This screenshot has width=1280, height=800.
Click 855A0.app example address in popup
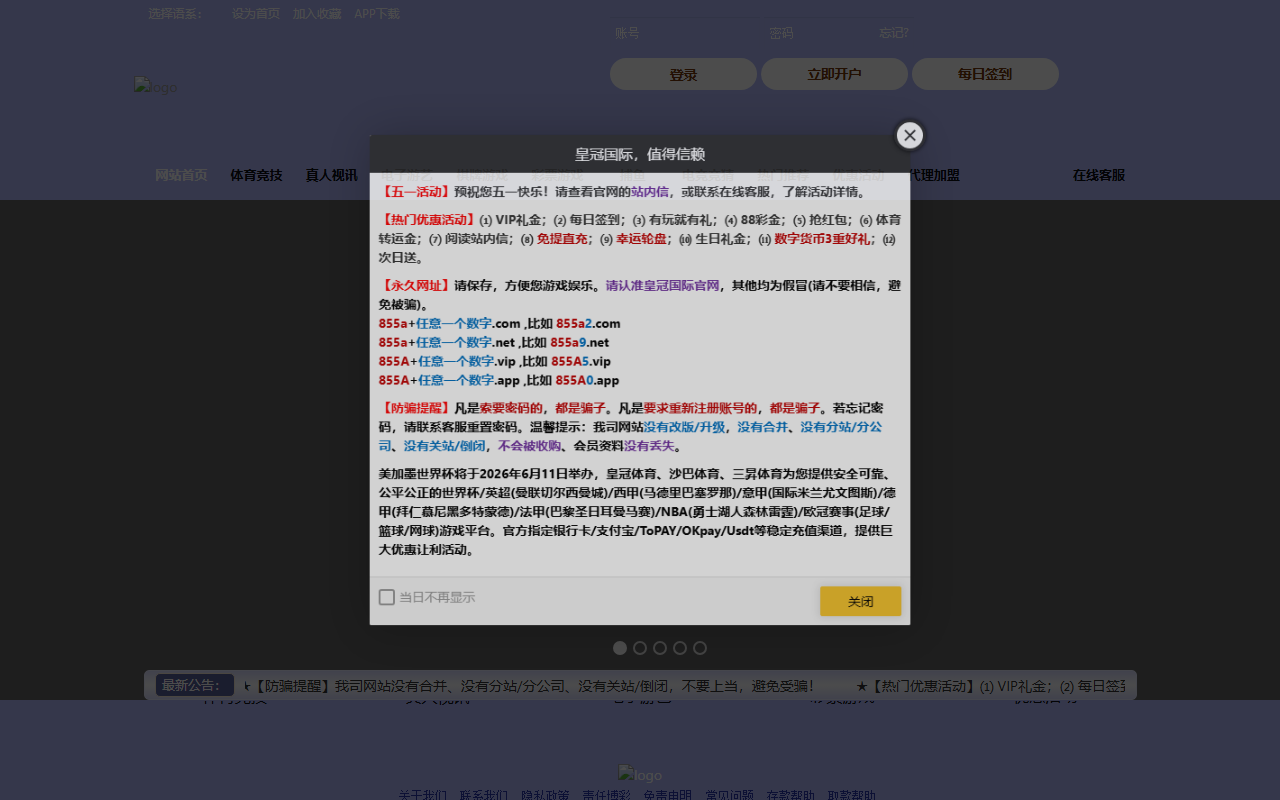587,380
